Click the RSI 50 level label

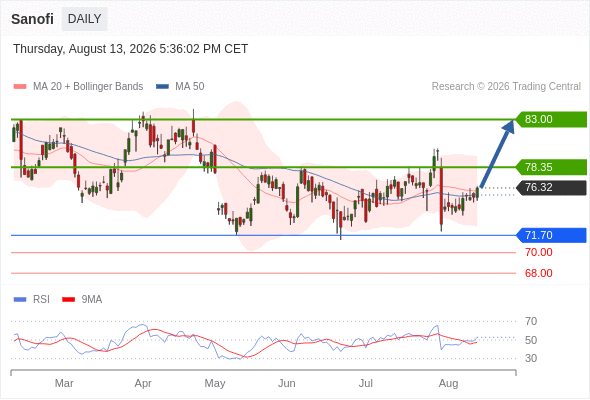[531, 340]
